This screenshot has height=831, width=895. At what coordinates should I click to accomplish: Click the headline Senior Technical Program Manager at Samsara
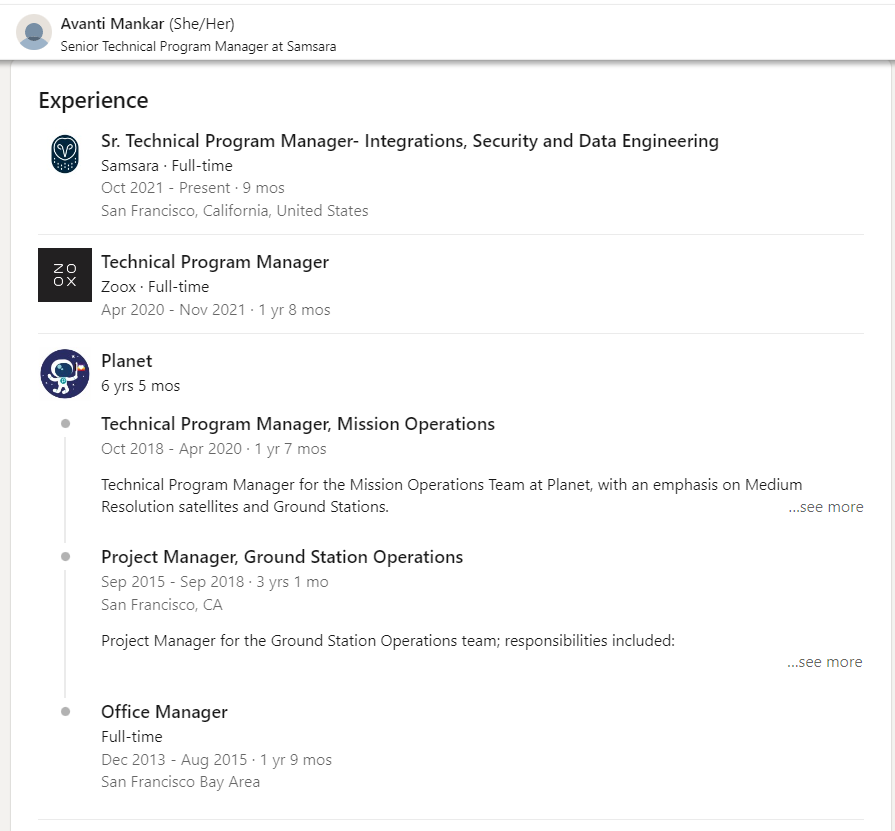click(198, 46)
